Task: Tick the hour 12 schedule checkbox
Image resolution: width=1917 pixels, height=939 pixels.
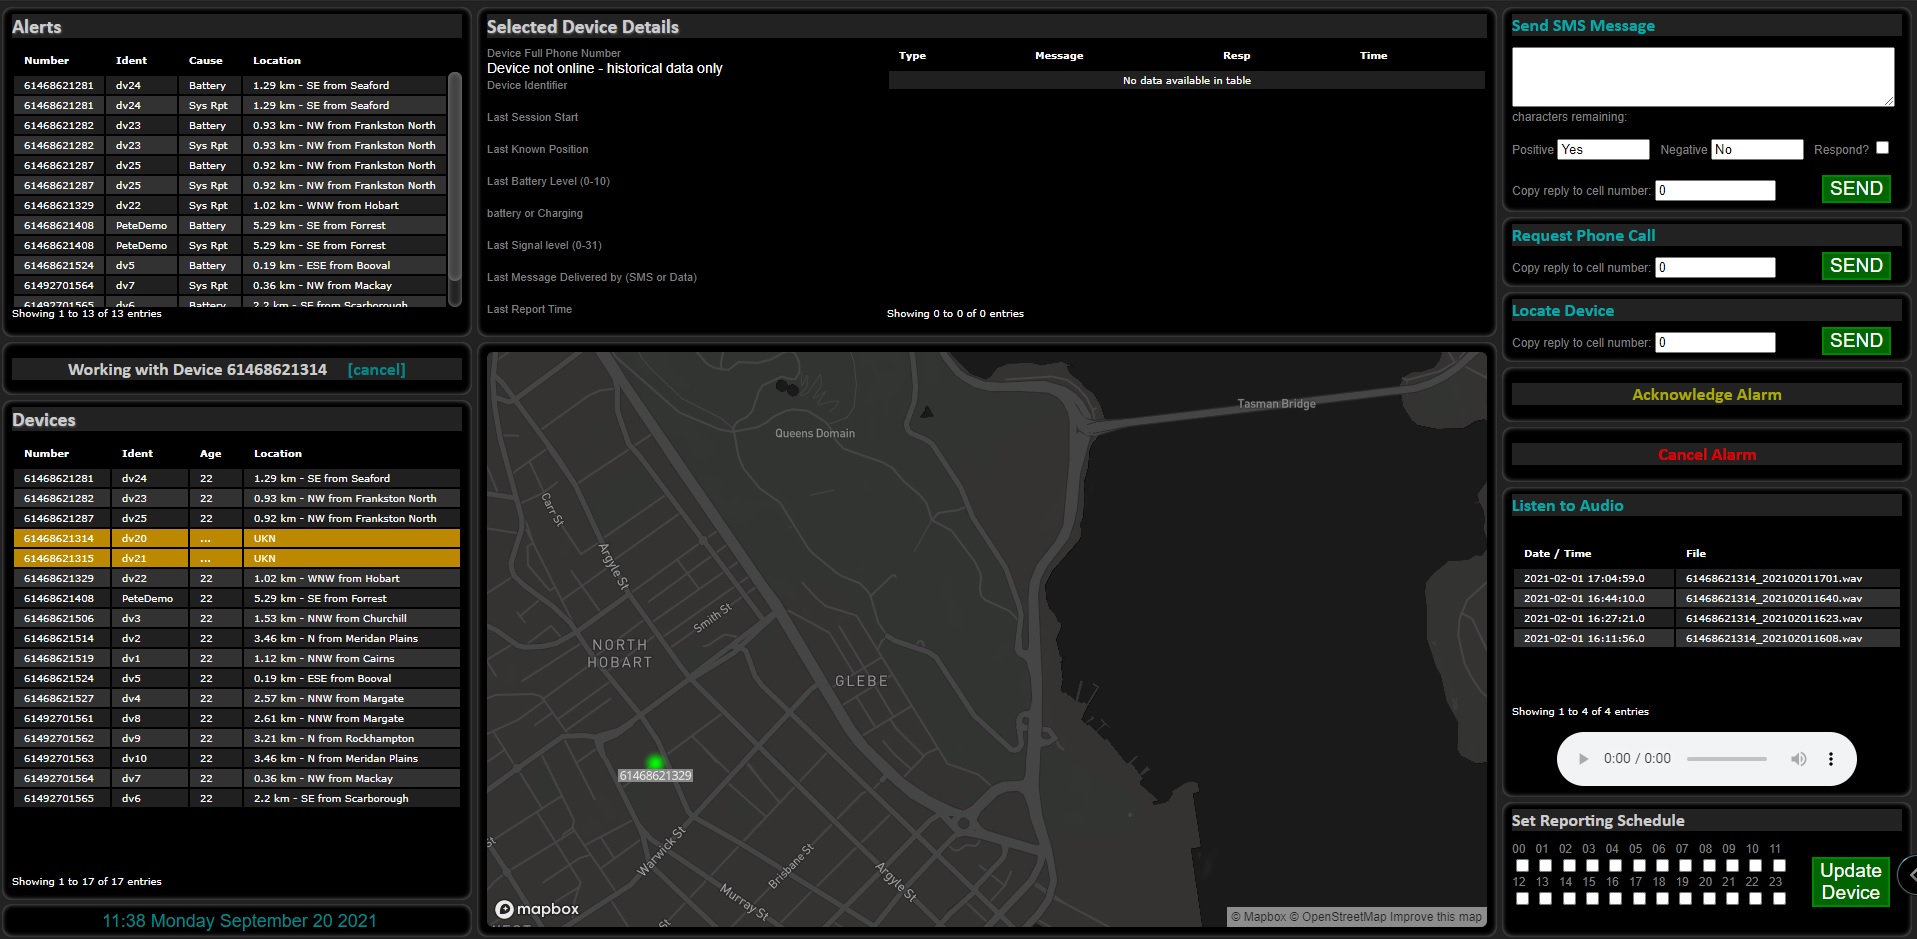Action: (1522, 898)
